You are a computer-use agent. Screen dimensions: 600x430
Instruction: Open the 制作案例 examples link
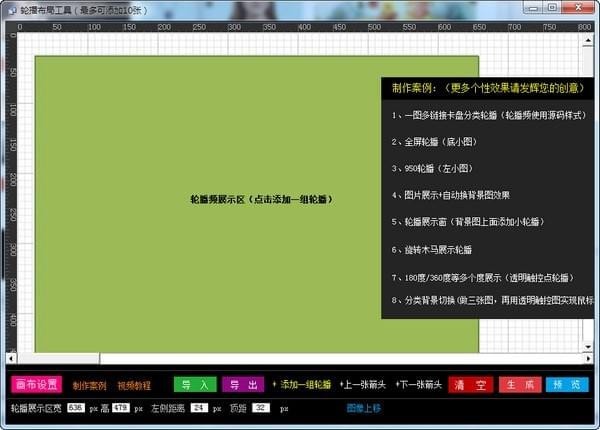[x=90, y=386]
